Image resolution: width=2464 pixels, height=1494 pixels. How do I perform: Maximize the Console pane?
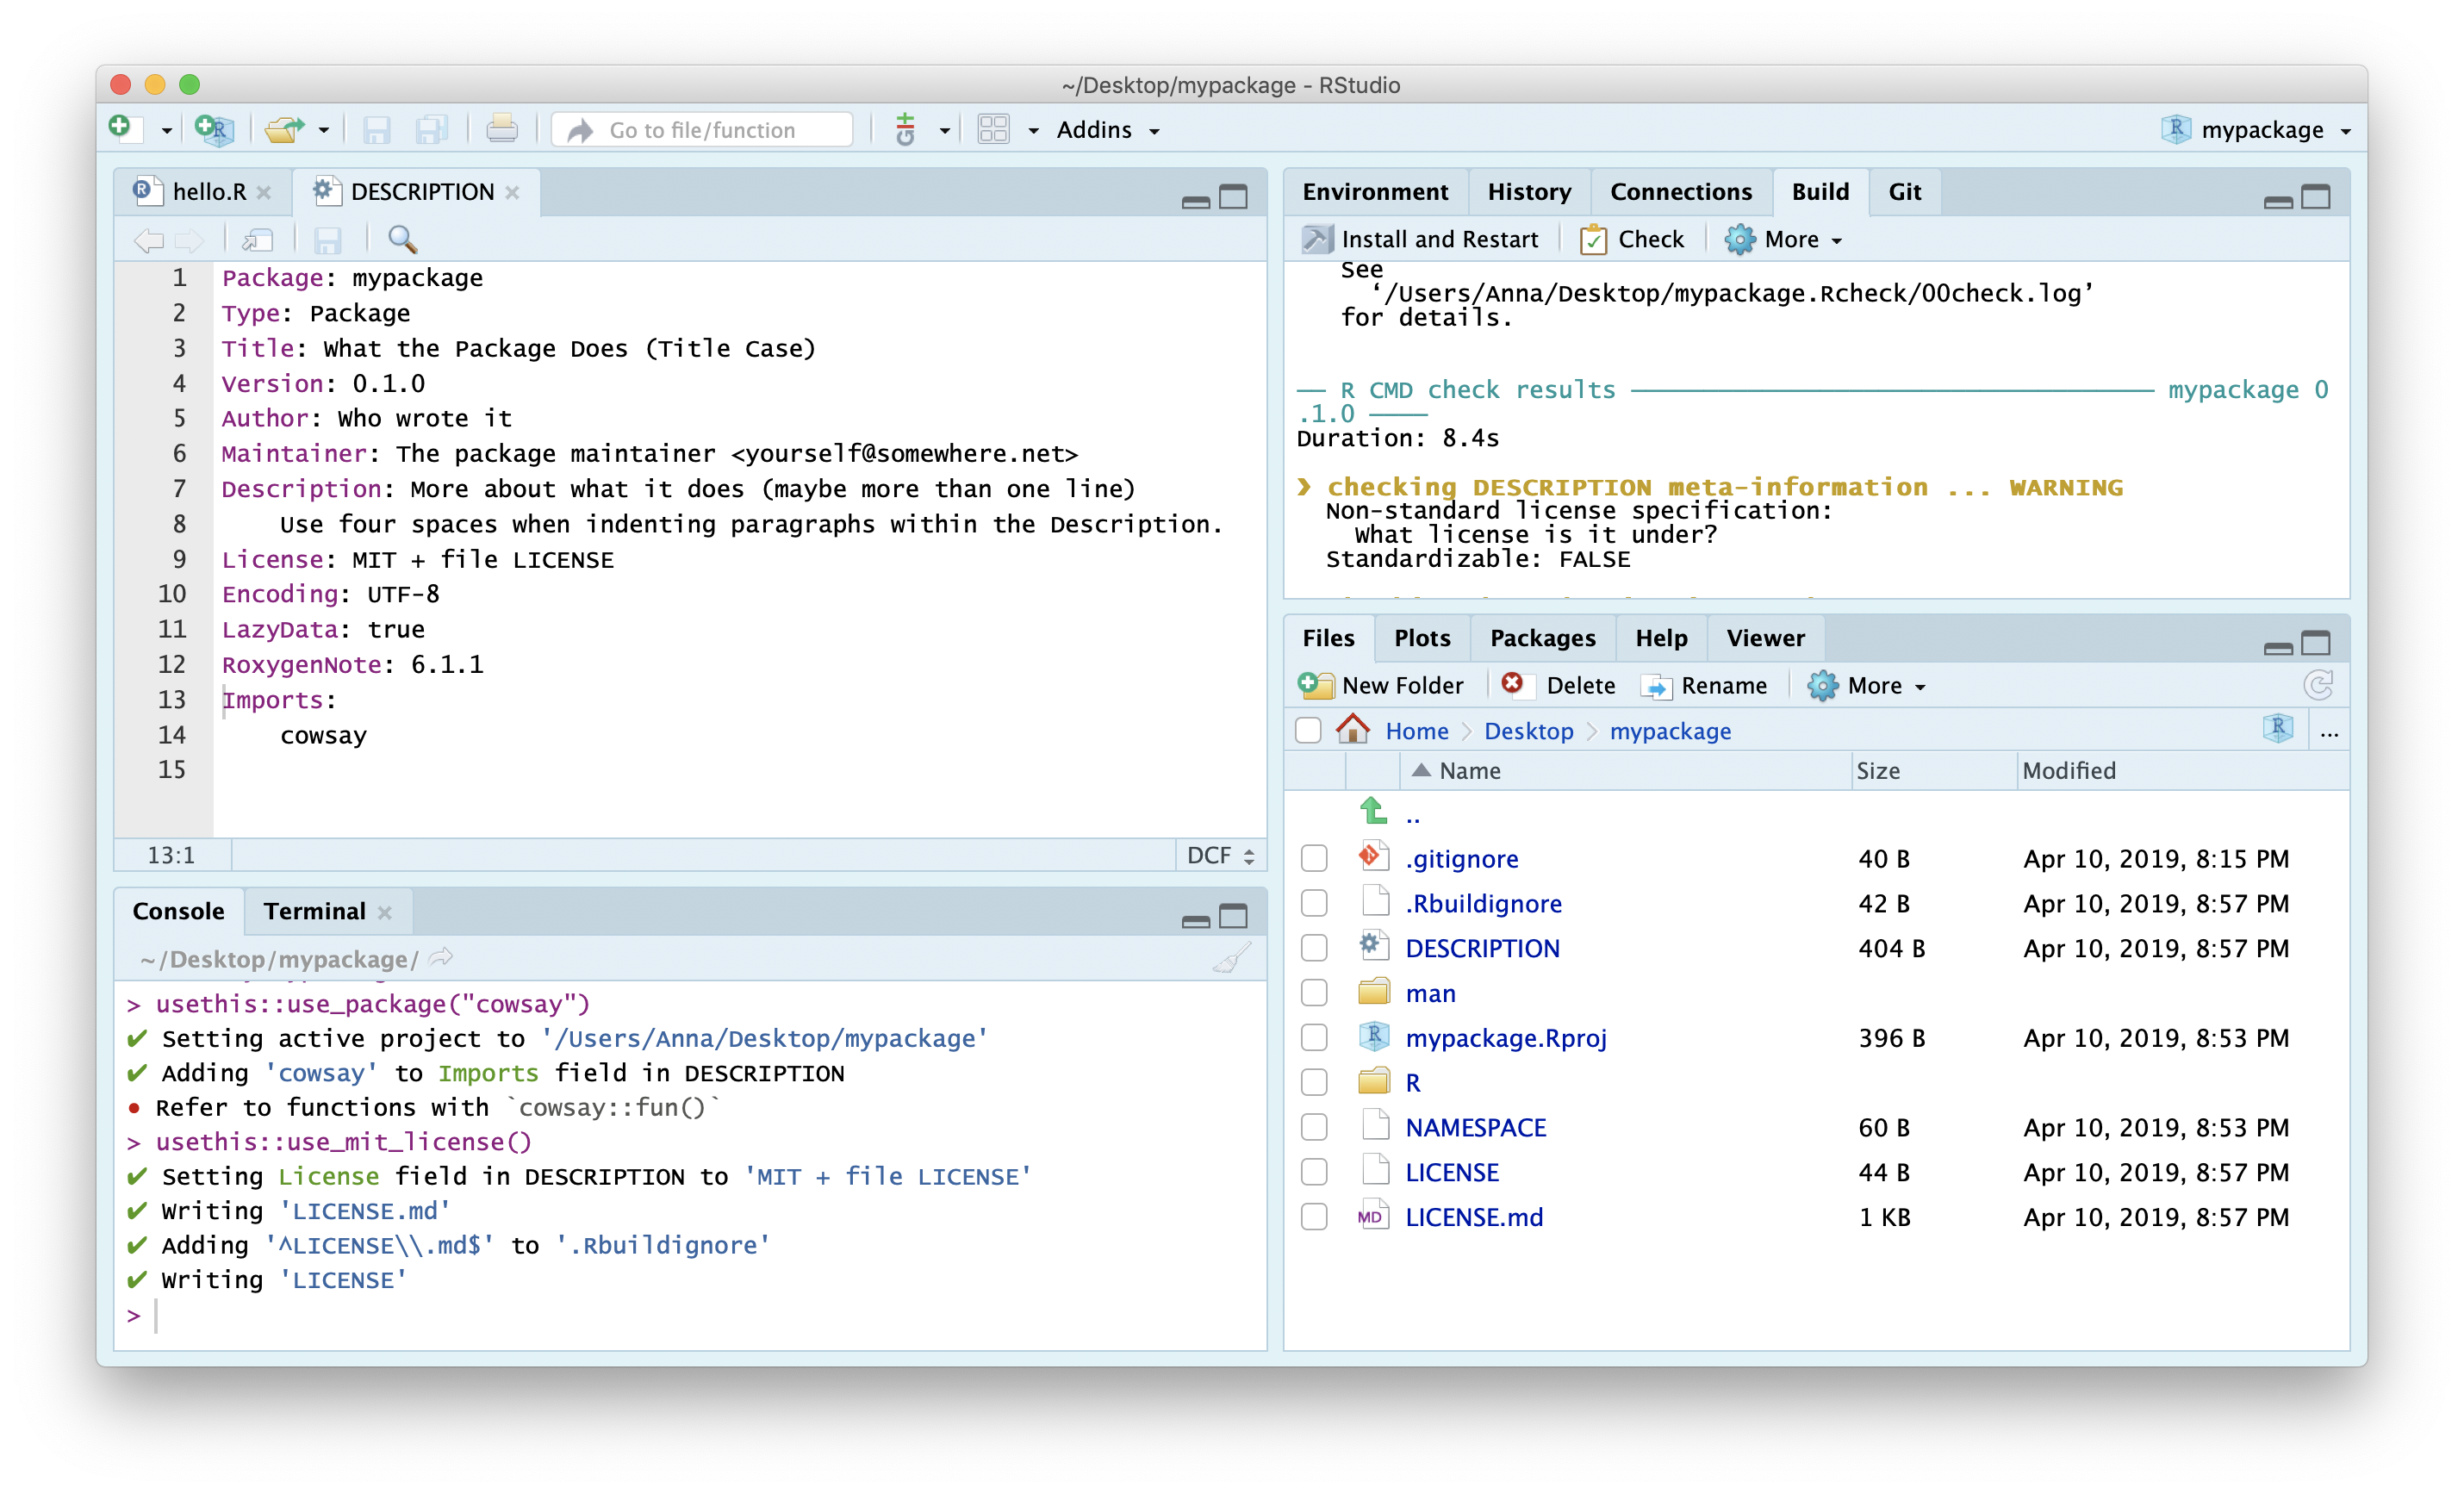tap(1233, 916)
